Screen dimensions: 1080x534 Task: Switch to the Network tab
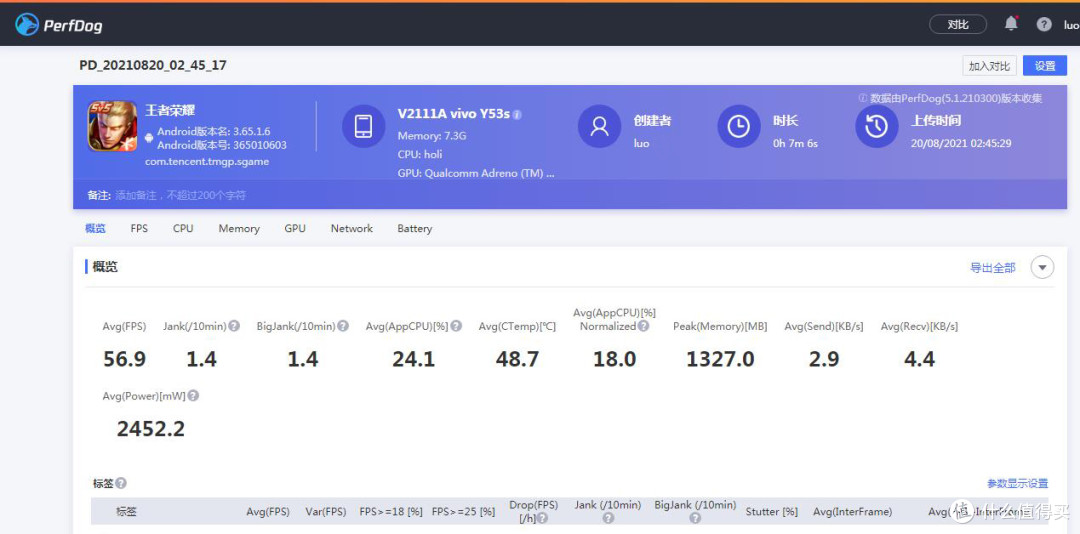point(351,228)
